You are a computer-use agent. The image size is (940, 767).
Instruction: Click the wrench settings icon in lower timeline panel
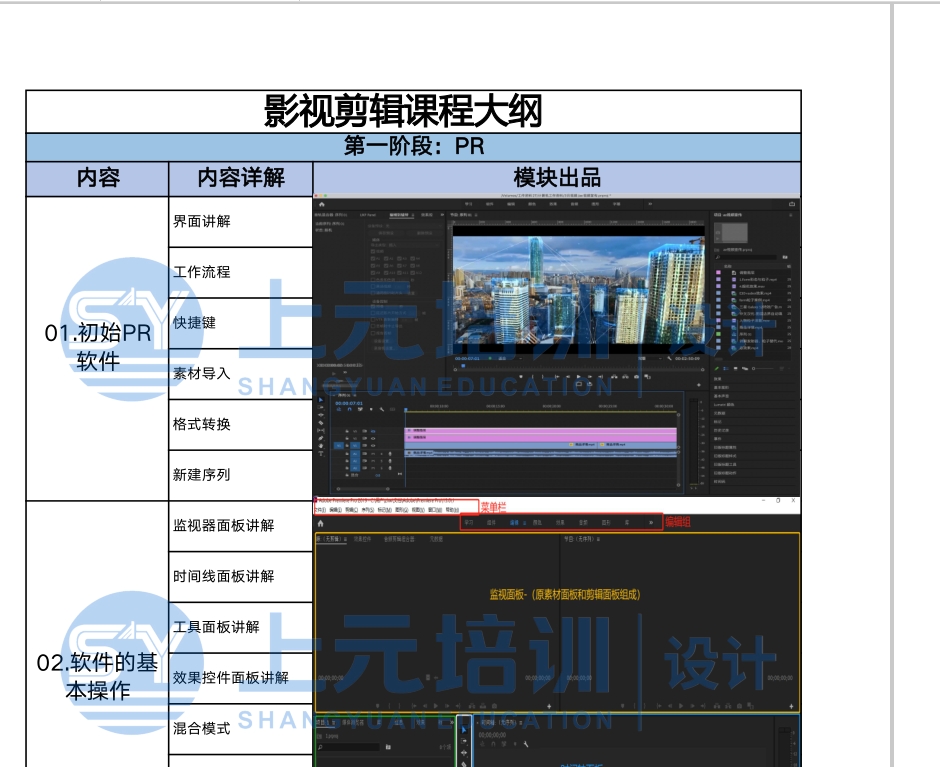527,744
